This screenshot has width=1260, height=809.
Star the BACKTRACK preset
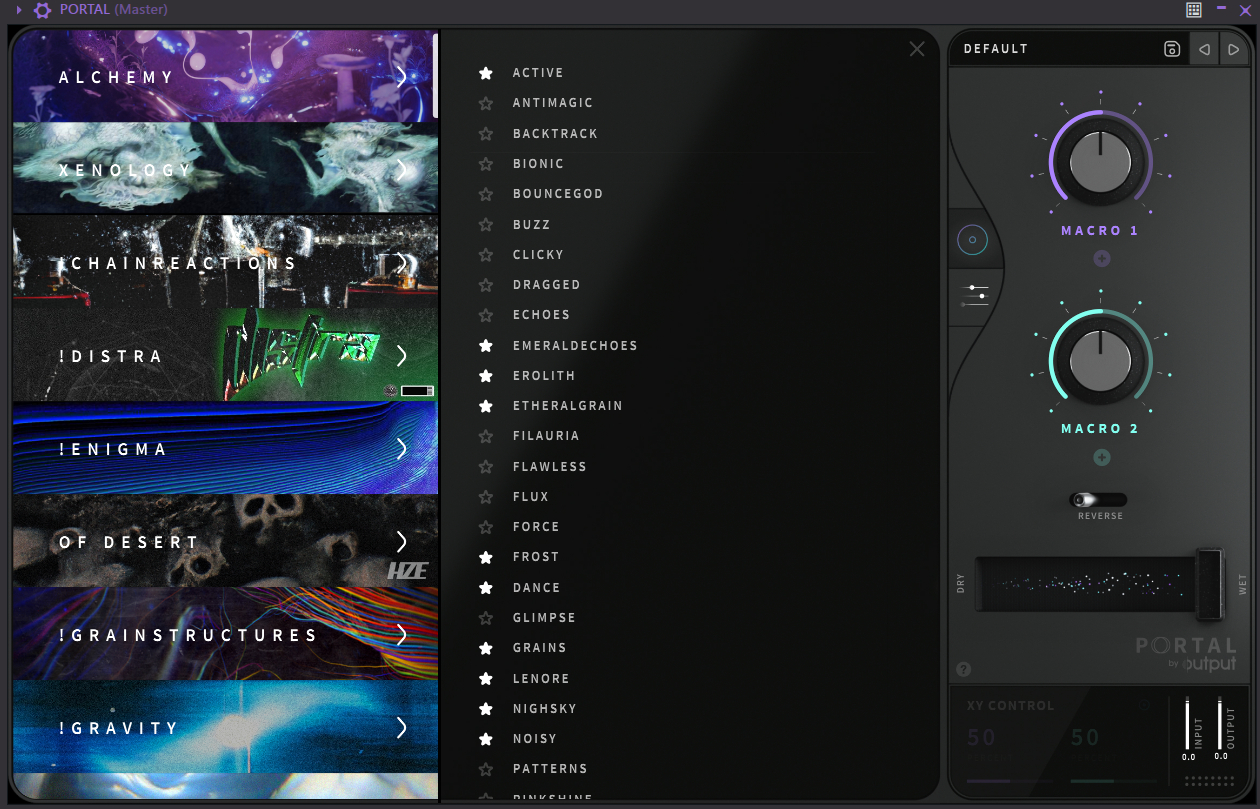point(486,133)
